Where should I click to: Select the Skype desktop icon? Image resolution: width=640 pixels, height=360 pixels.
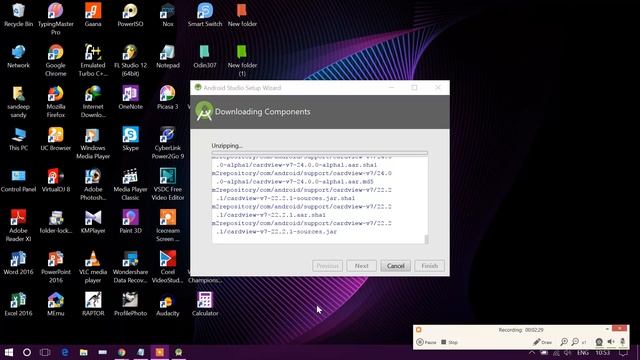point(130,139)
